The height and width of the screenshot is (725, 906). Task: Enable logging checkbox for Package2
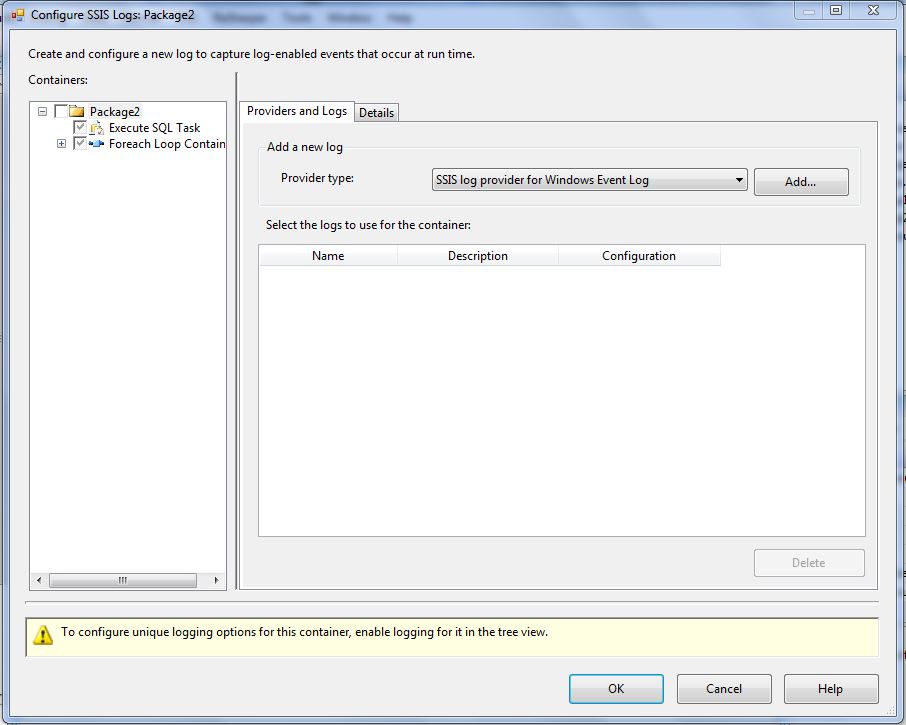point(61,112)
